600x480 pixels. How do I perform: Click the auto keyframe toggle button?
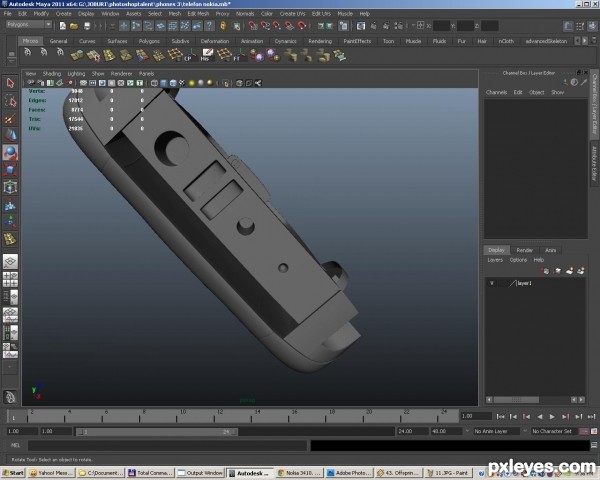pos(584,431)
